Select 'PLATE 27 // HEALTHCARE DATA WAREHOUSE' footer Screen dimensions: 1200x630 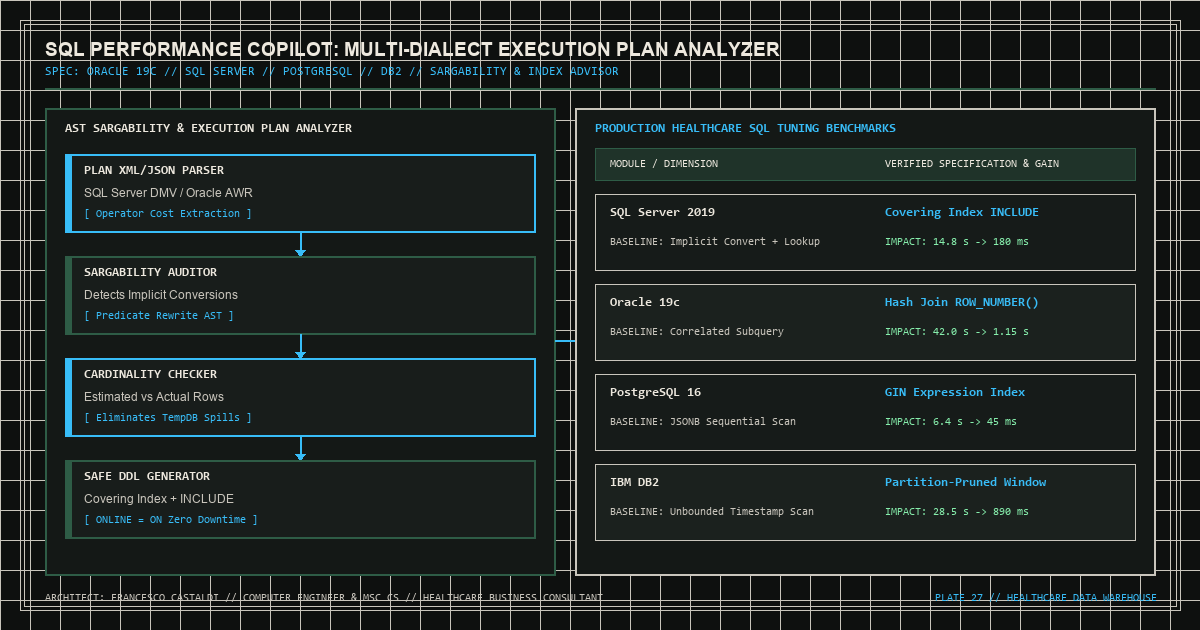(1046, 598)
